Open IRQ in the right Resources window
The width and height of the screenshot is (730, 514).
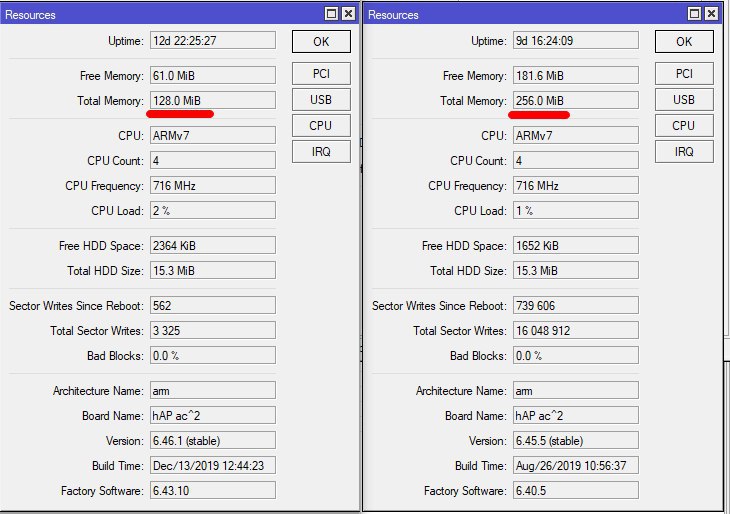pyautogui.click(x=684, y=152)
